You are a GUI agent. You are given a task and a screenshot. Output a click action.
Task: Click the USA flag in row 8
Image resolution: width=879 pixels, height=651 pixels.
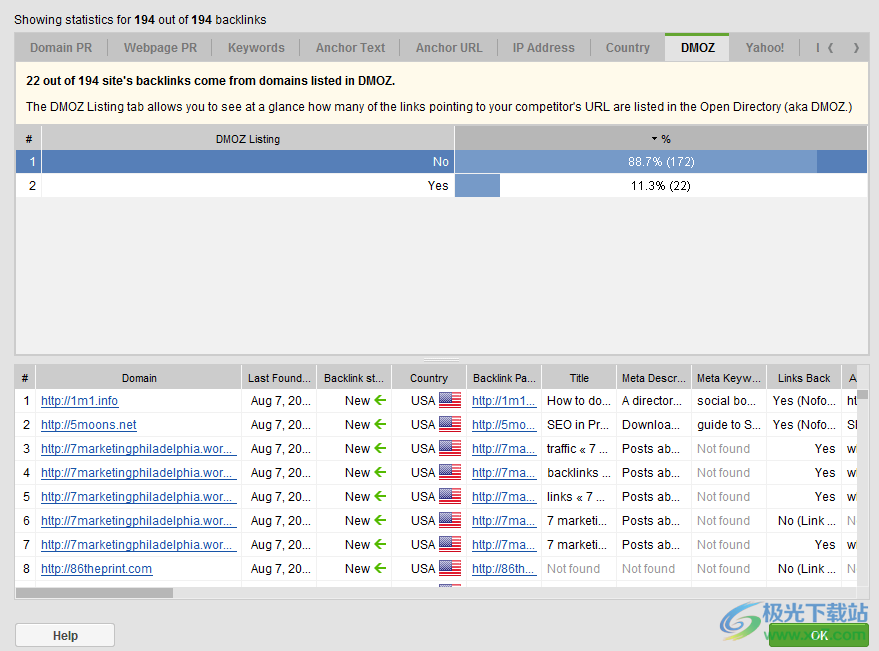pyautogui.click(x=450, y=568)
